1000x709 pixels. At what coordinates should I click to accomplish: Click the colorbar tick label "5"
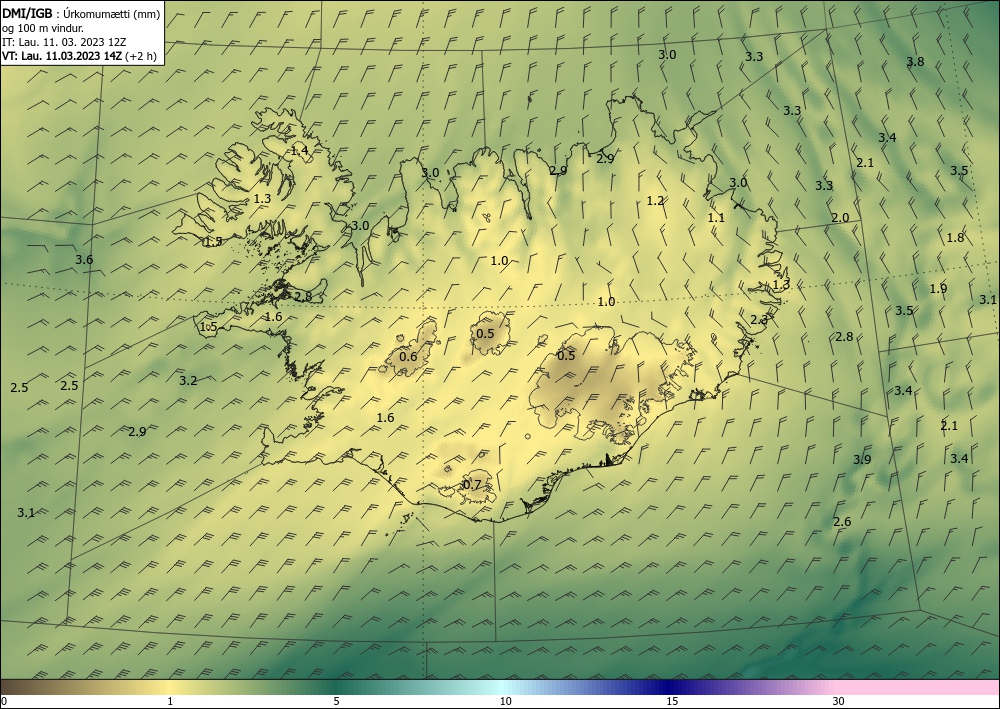point(336,701)
